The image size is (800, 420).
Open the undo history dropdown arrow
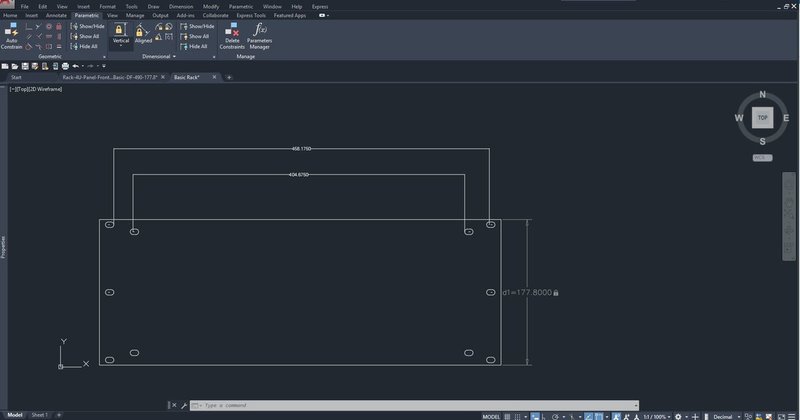pyautogui.click(x=83, y=66)
